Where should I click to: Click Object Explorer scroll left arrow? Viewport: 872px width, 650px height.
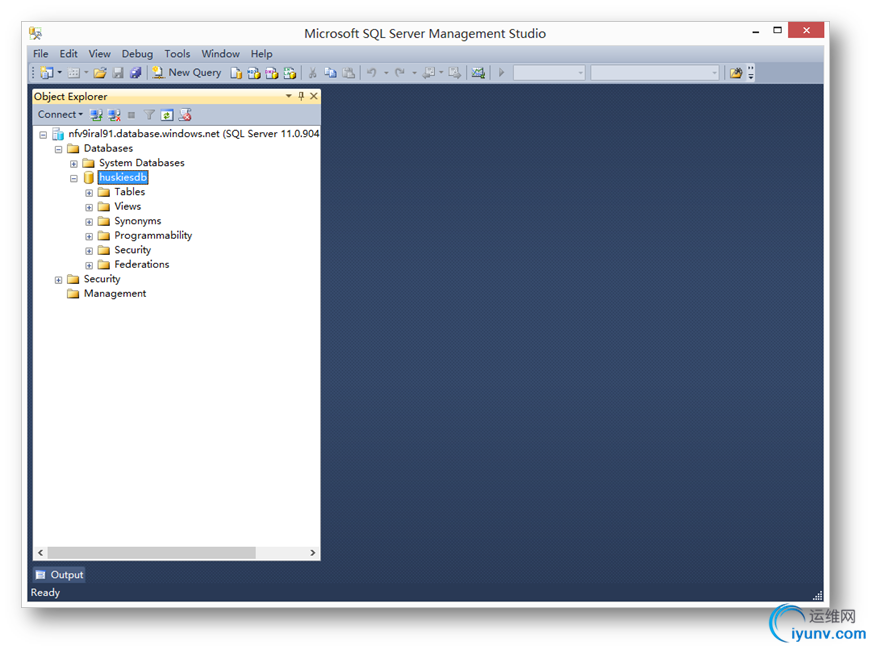click(x=40, y=553)
